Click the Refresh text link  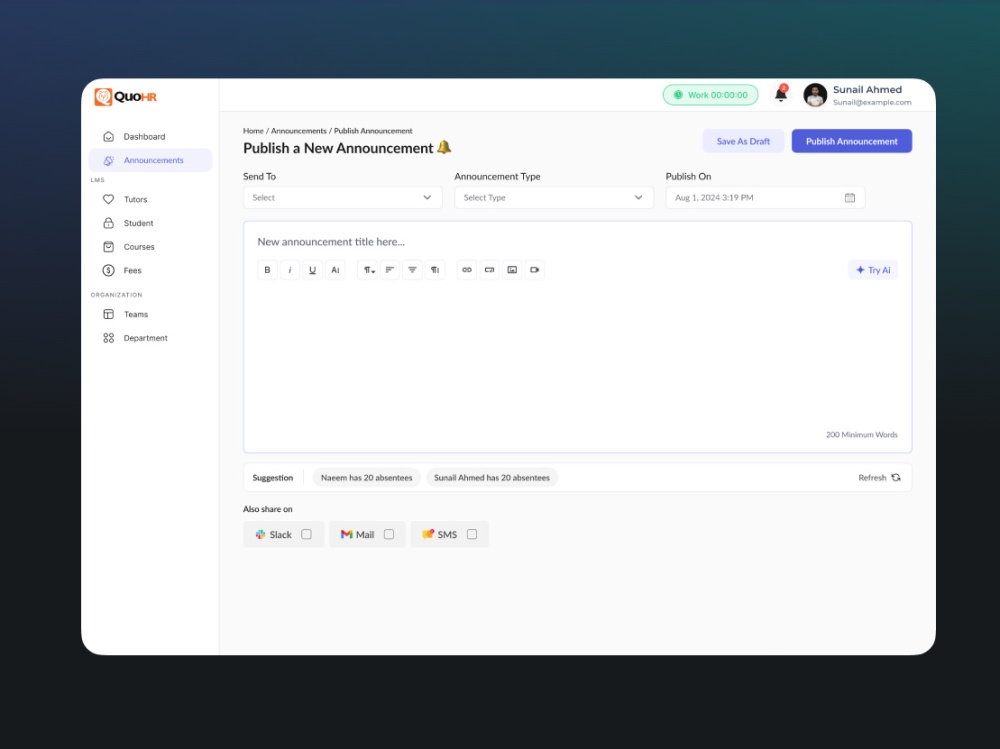tap(872, 477)
